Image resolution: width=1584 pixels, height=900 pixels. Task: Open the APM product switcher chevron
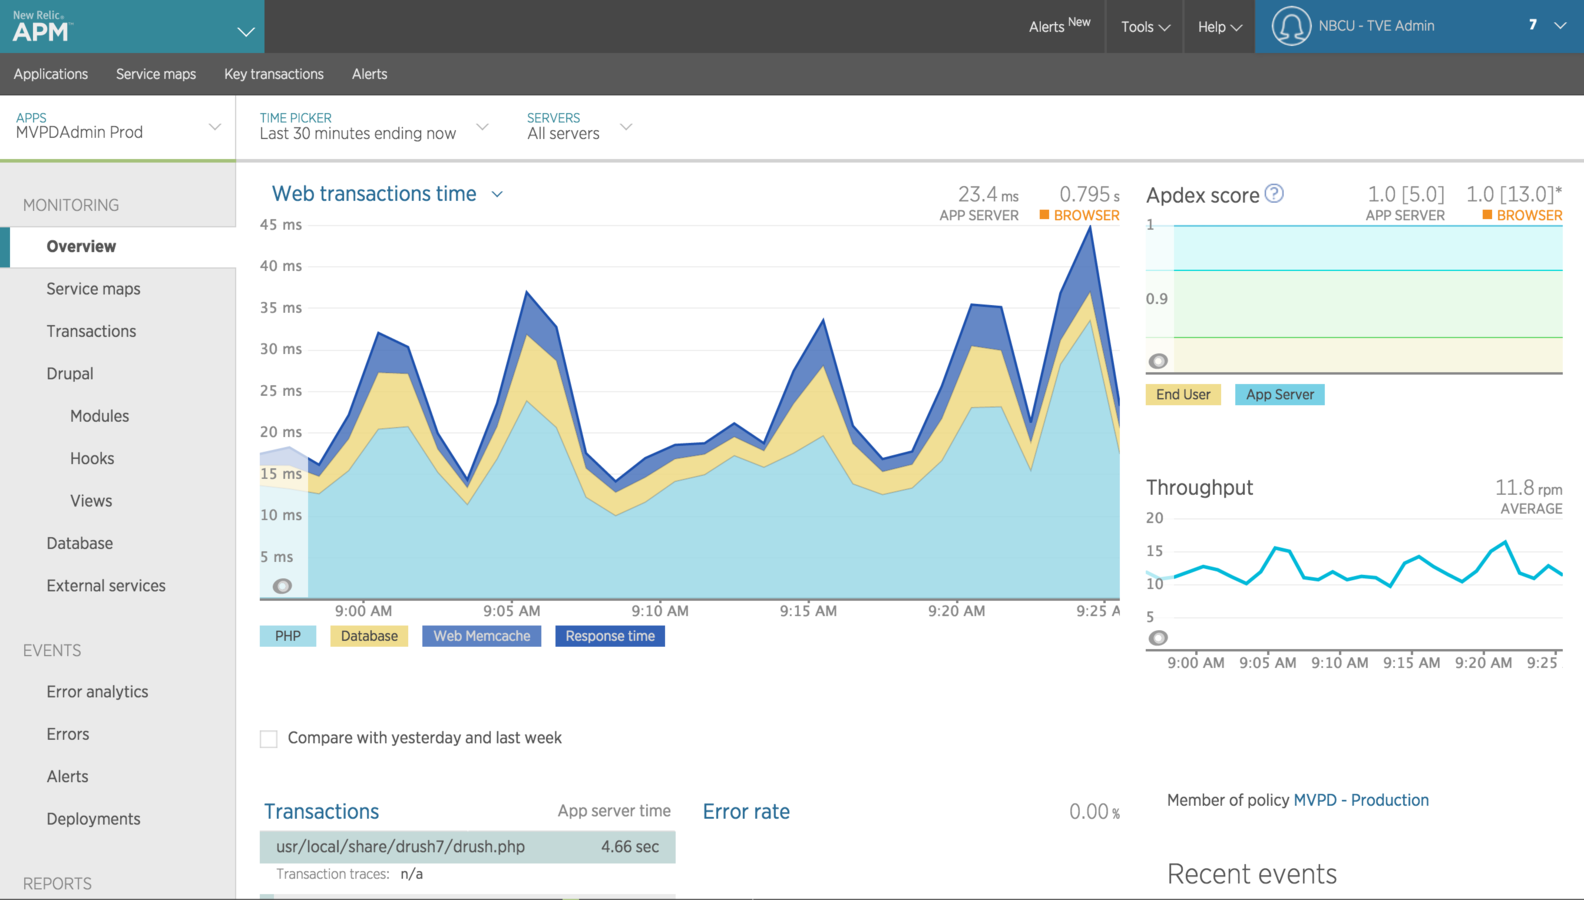click(246, 32)
